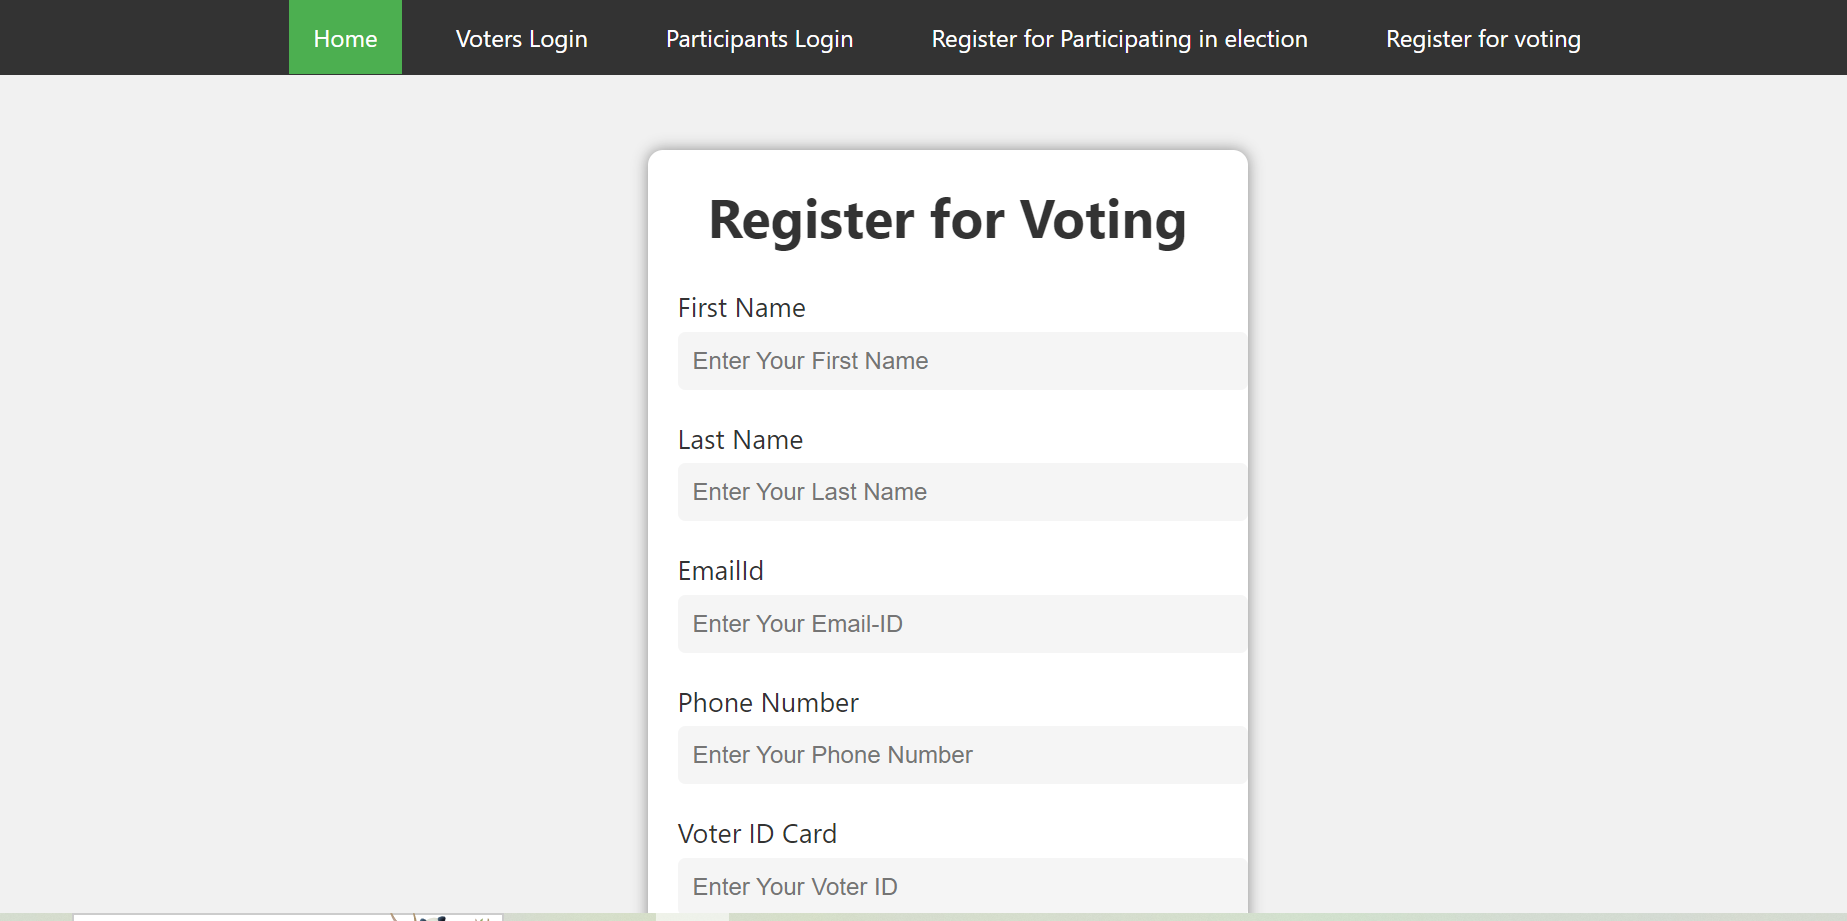The image size is (1847, 921).
Task: Click the First Name label
Action: coord(741,308)
